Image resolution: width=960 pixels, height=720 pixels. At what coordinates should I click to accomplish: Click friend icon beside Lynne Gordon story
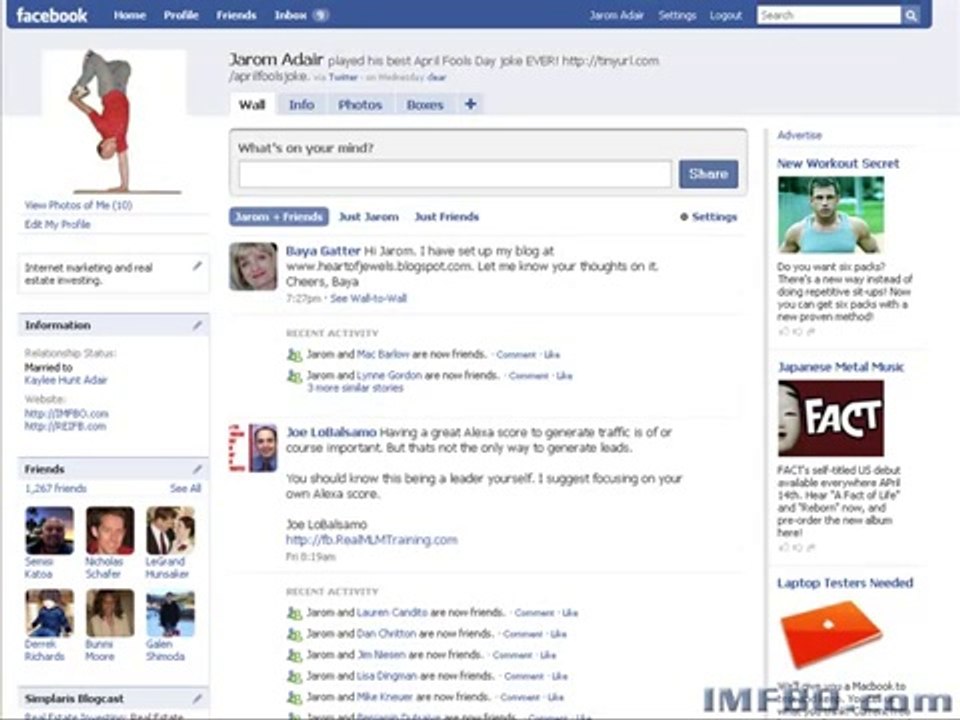pyautogui.click(x=294, y=376)
